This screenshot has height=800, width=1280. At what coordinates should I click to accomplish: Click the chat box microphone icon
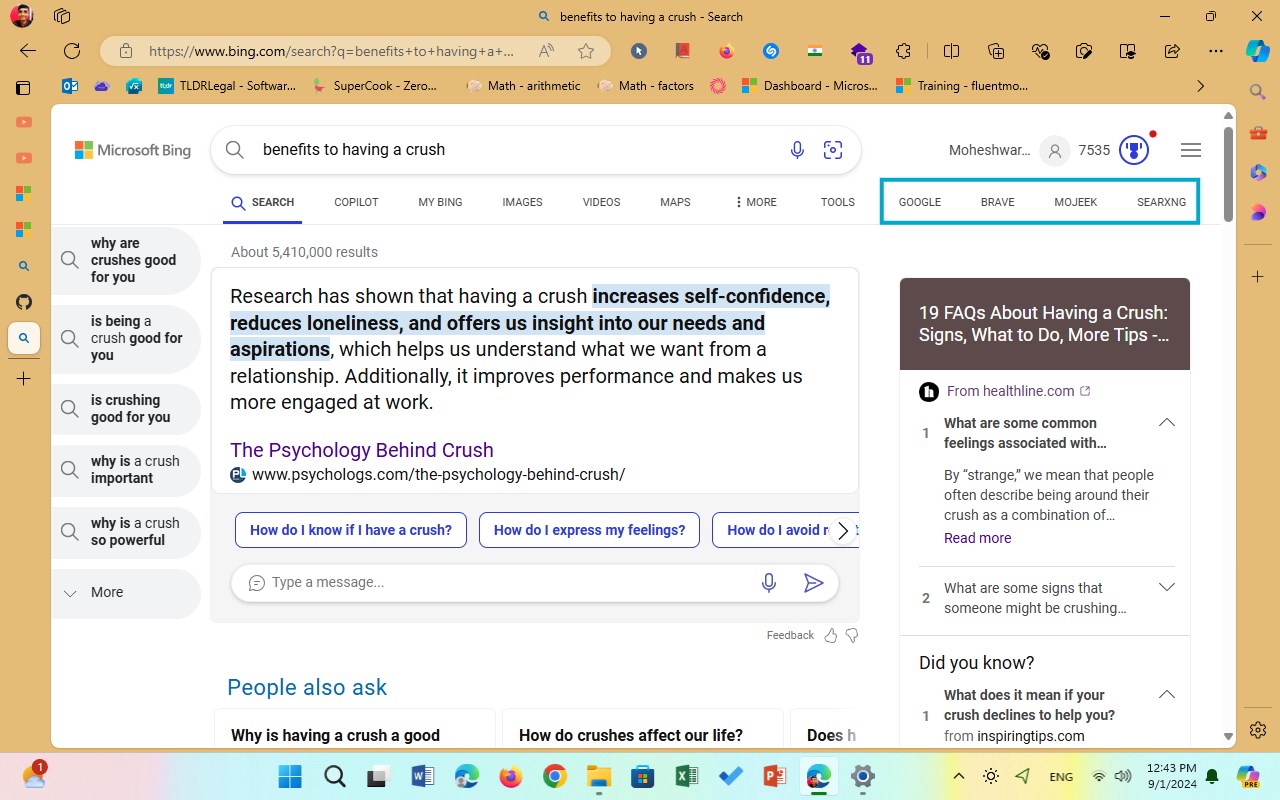(769, 583)
